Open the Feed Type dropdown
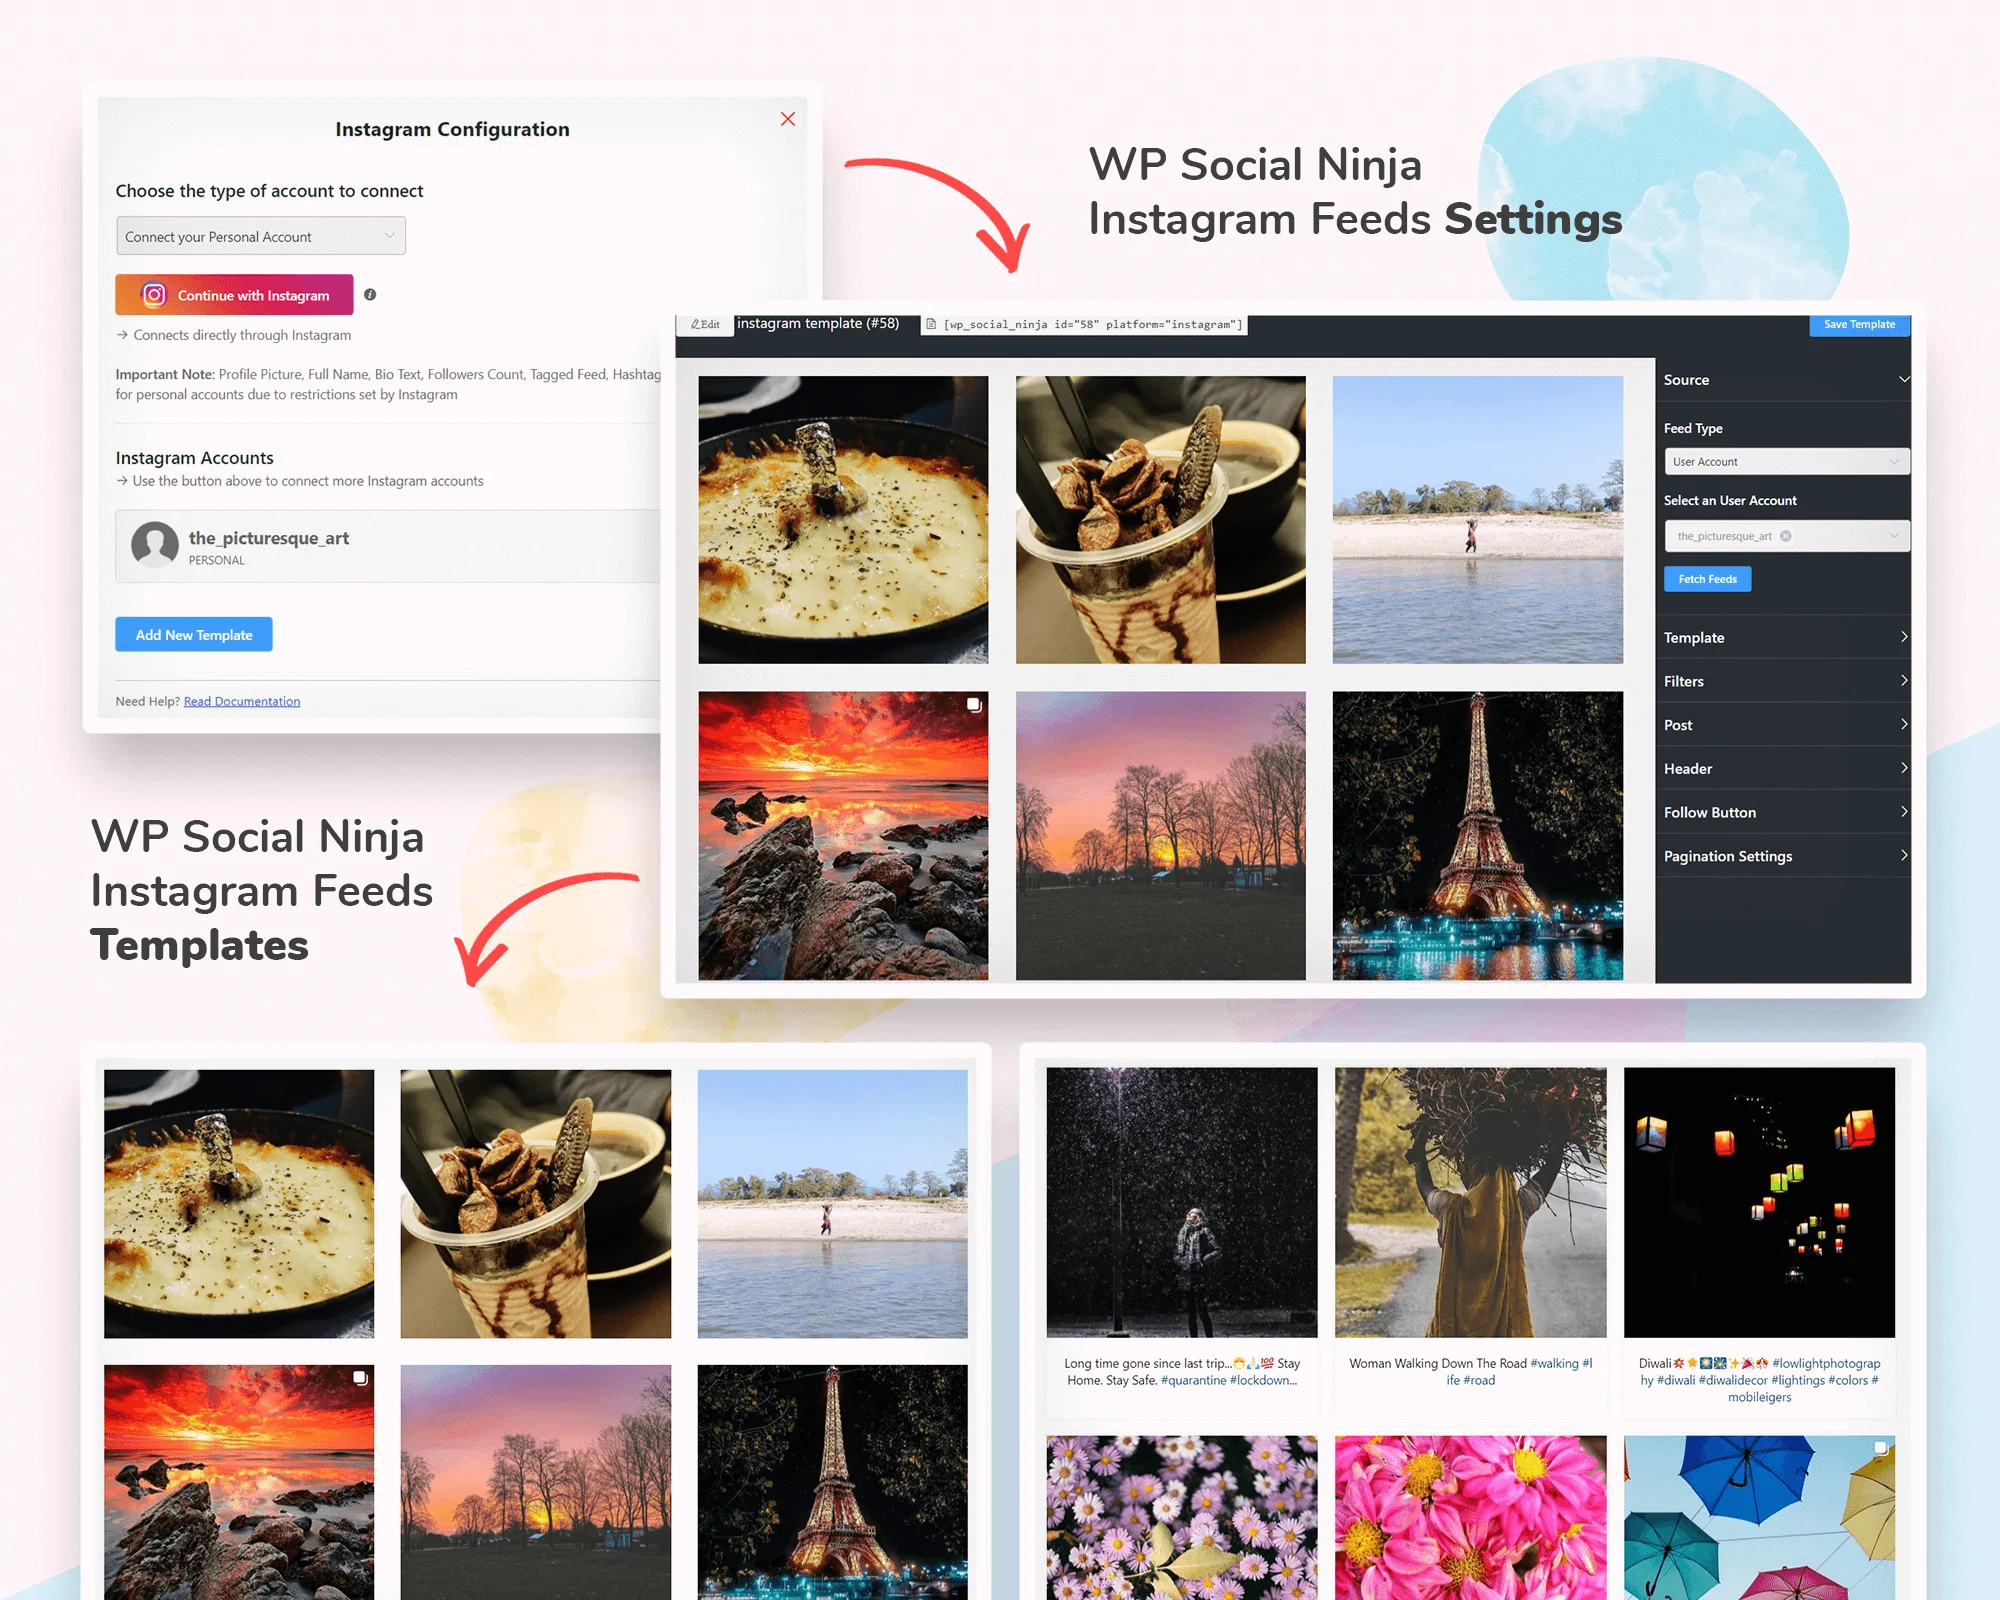Screen dimensions: 2000x1600 pos(1786,461)
